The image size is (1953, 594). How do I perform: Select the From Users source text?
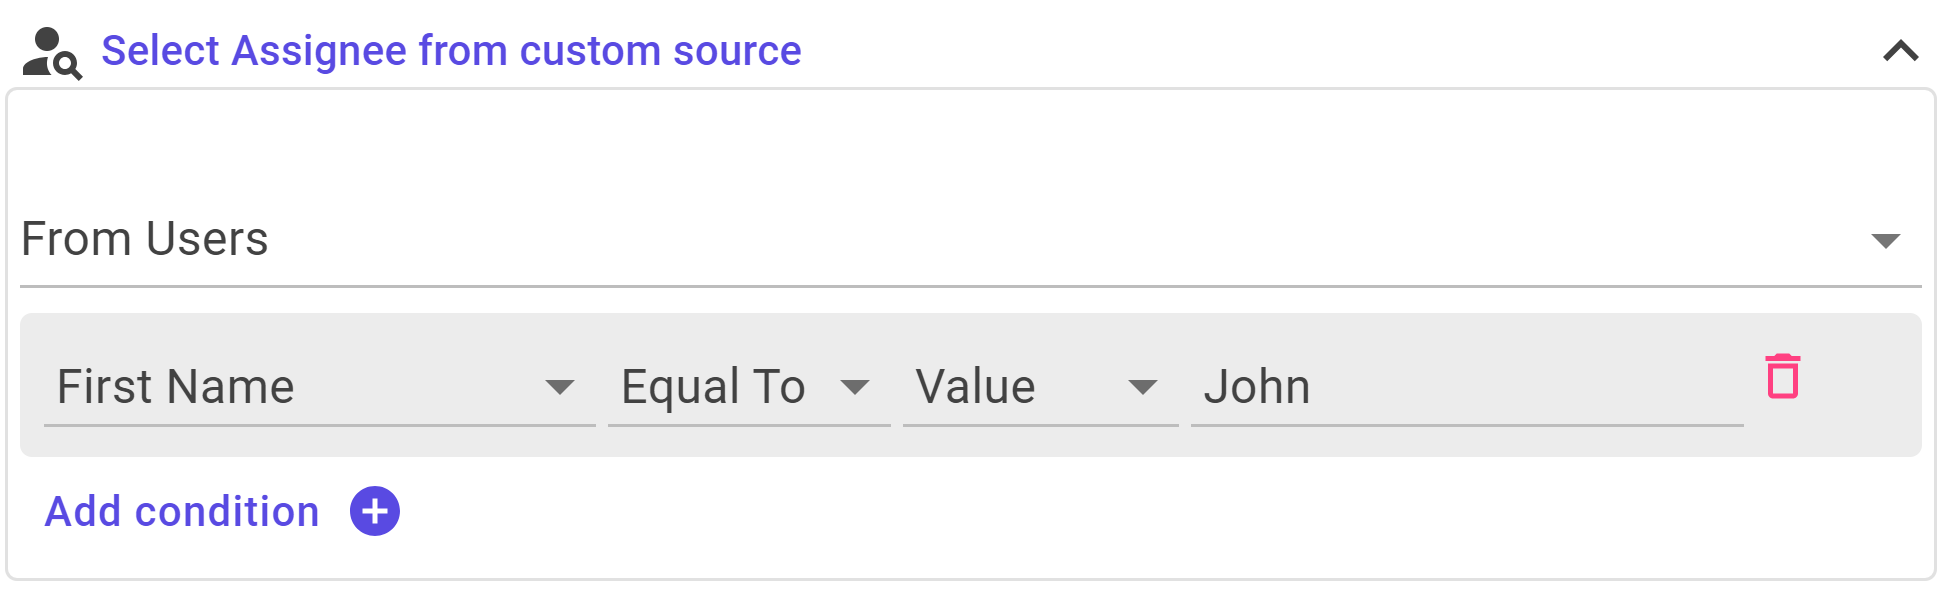pos(145,240)
